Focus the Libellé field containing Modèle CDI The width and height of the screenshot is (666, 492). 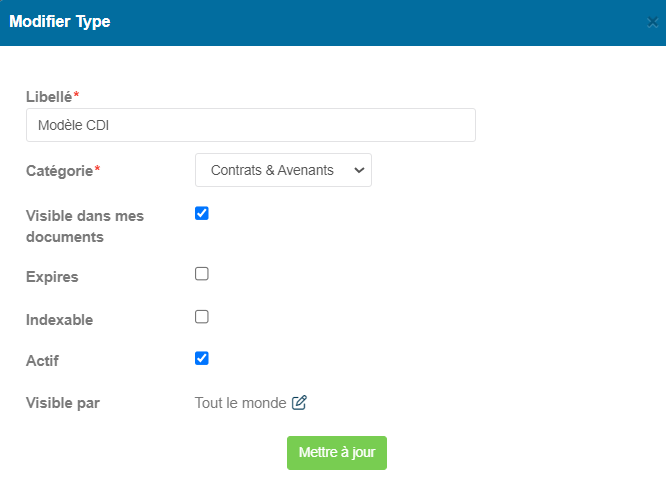251,125
